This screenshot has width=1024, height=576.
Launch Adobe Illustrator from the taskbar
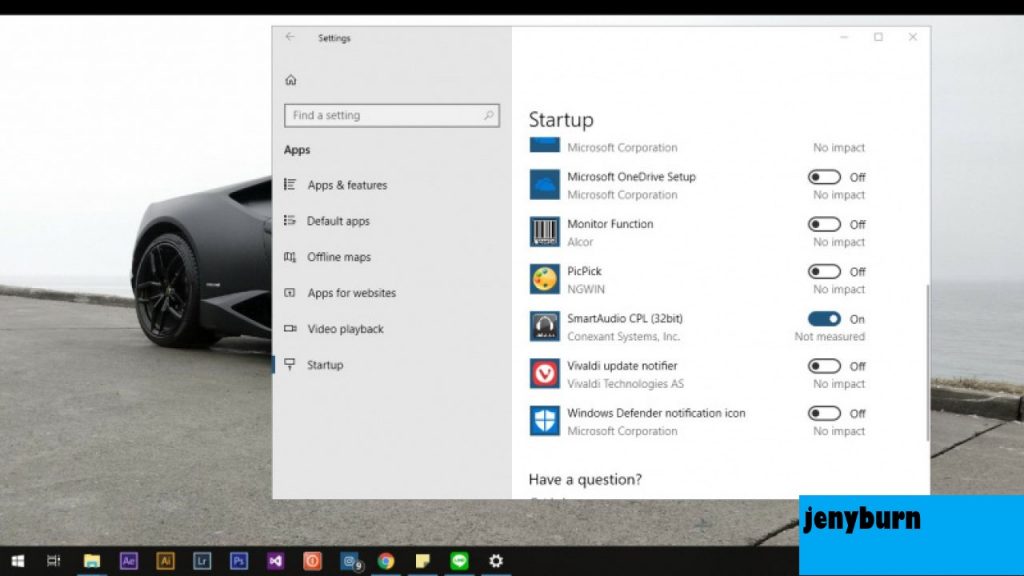(165, 561)
